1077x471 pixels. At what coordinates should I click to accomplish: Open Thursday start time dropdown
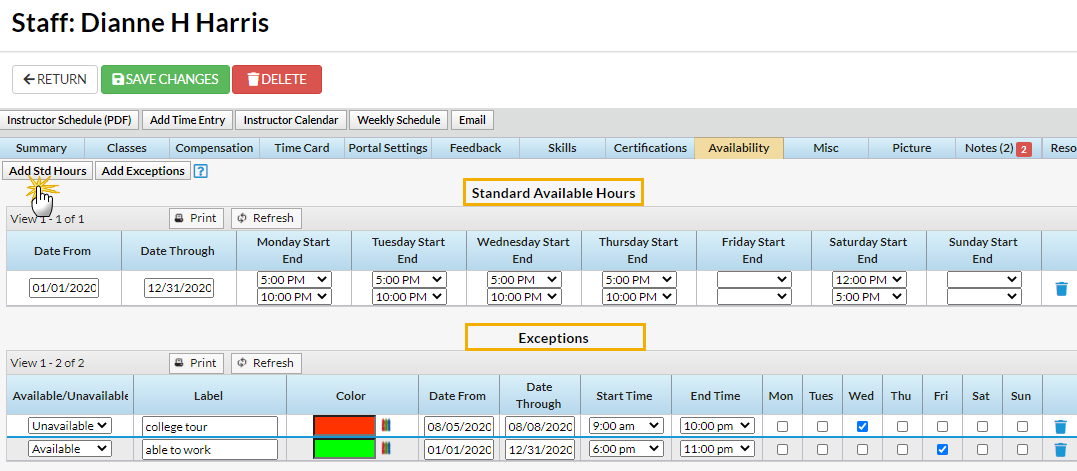(639, 279)
